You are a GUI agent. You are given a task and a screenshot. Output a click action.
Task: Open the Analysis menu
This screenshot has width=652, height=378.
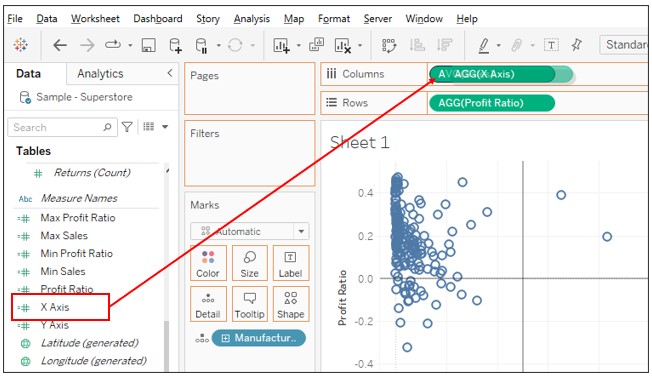click(x=252, y=19)
